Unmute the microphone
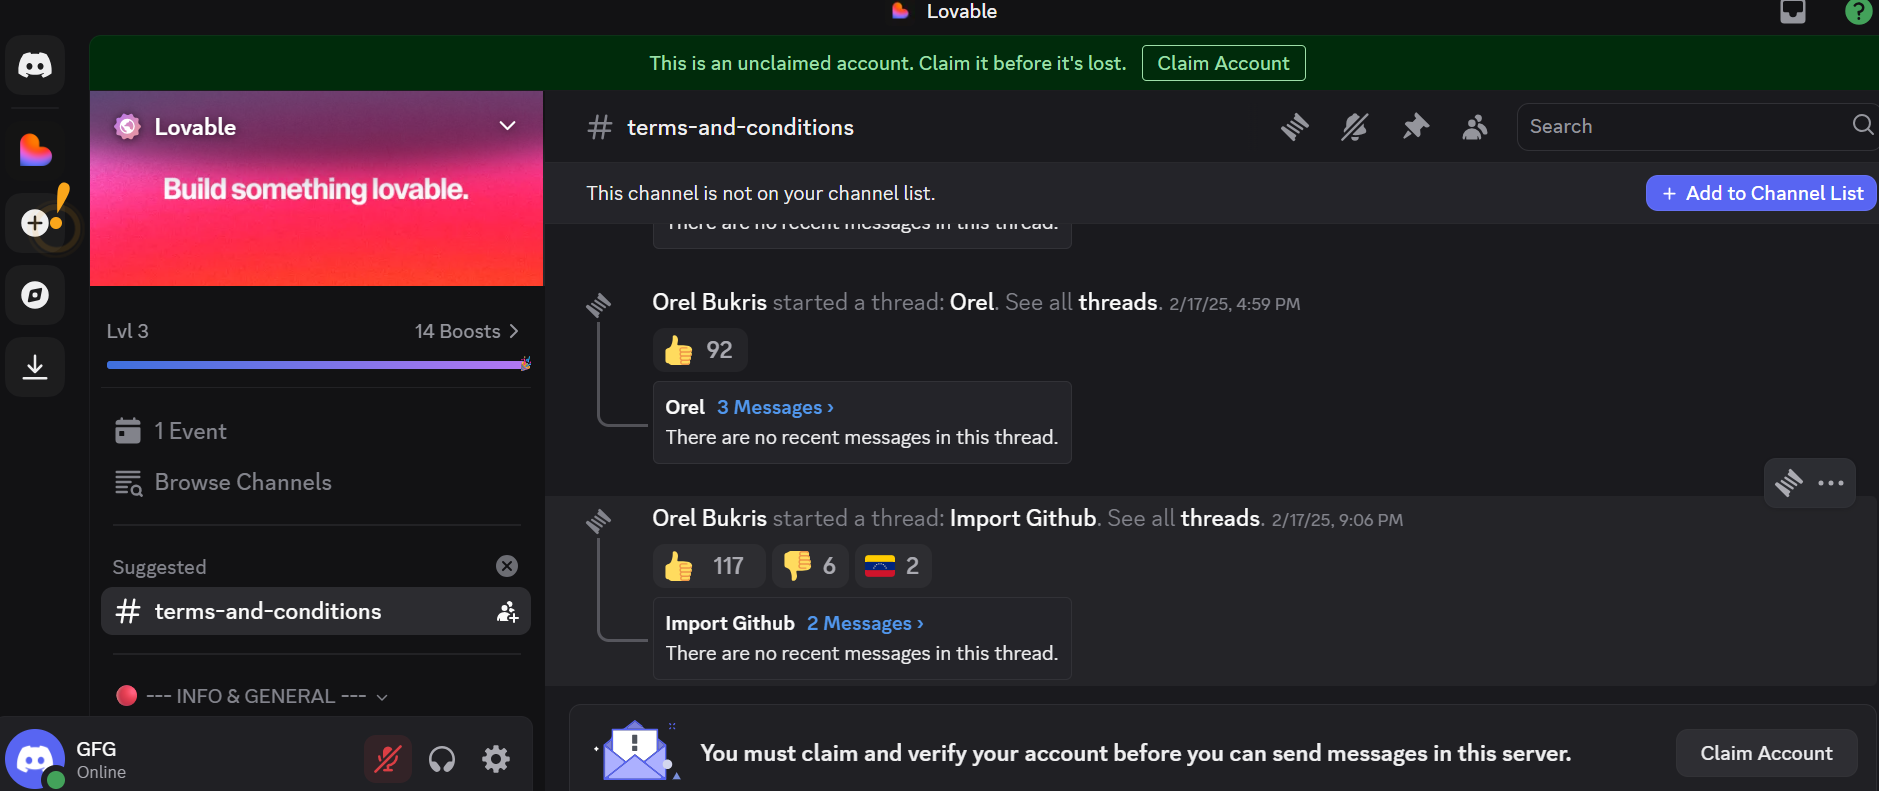Image resolution: width=1879 pixels, height=791 pixels. coord(387,758)
